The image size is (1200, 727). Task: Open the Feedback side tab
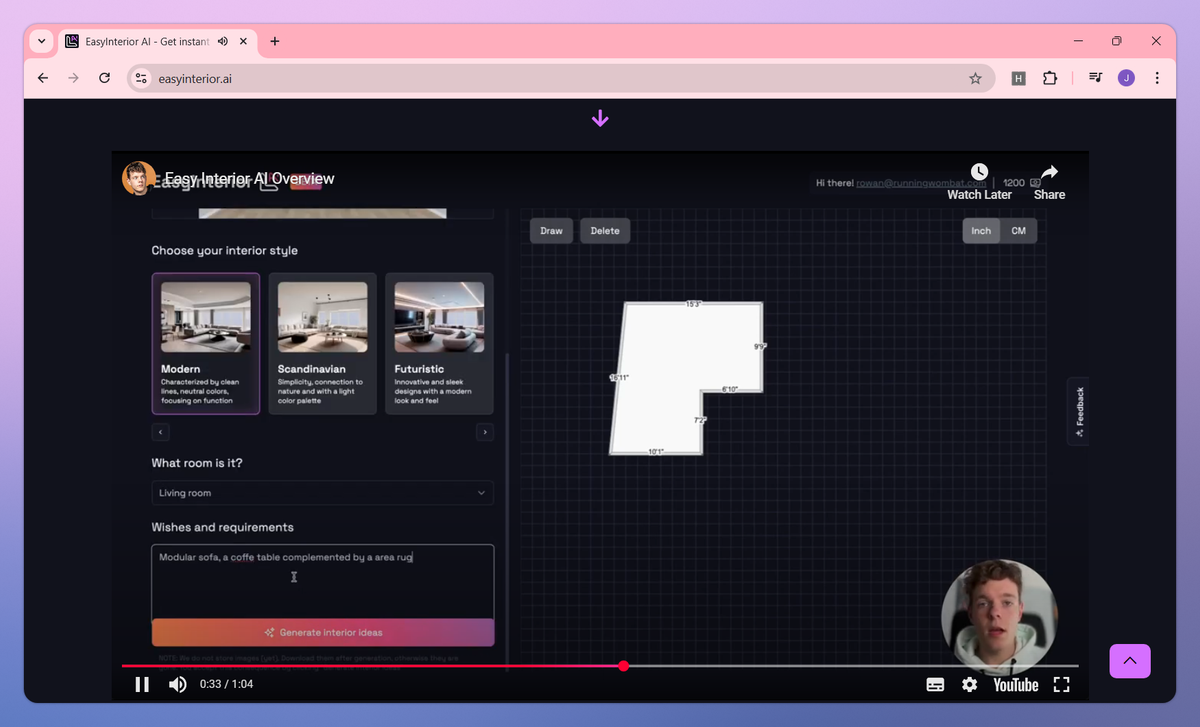pyautogui.click(x=1079, y=413)
